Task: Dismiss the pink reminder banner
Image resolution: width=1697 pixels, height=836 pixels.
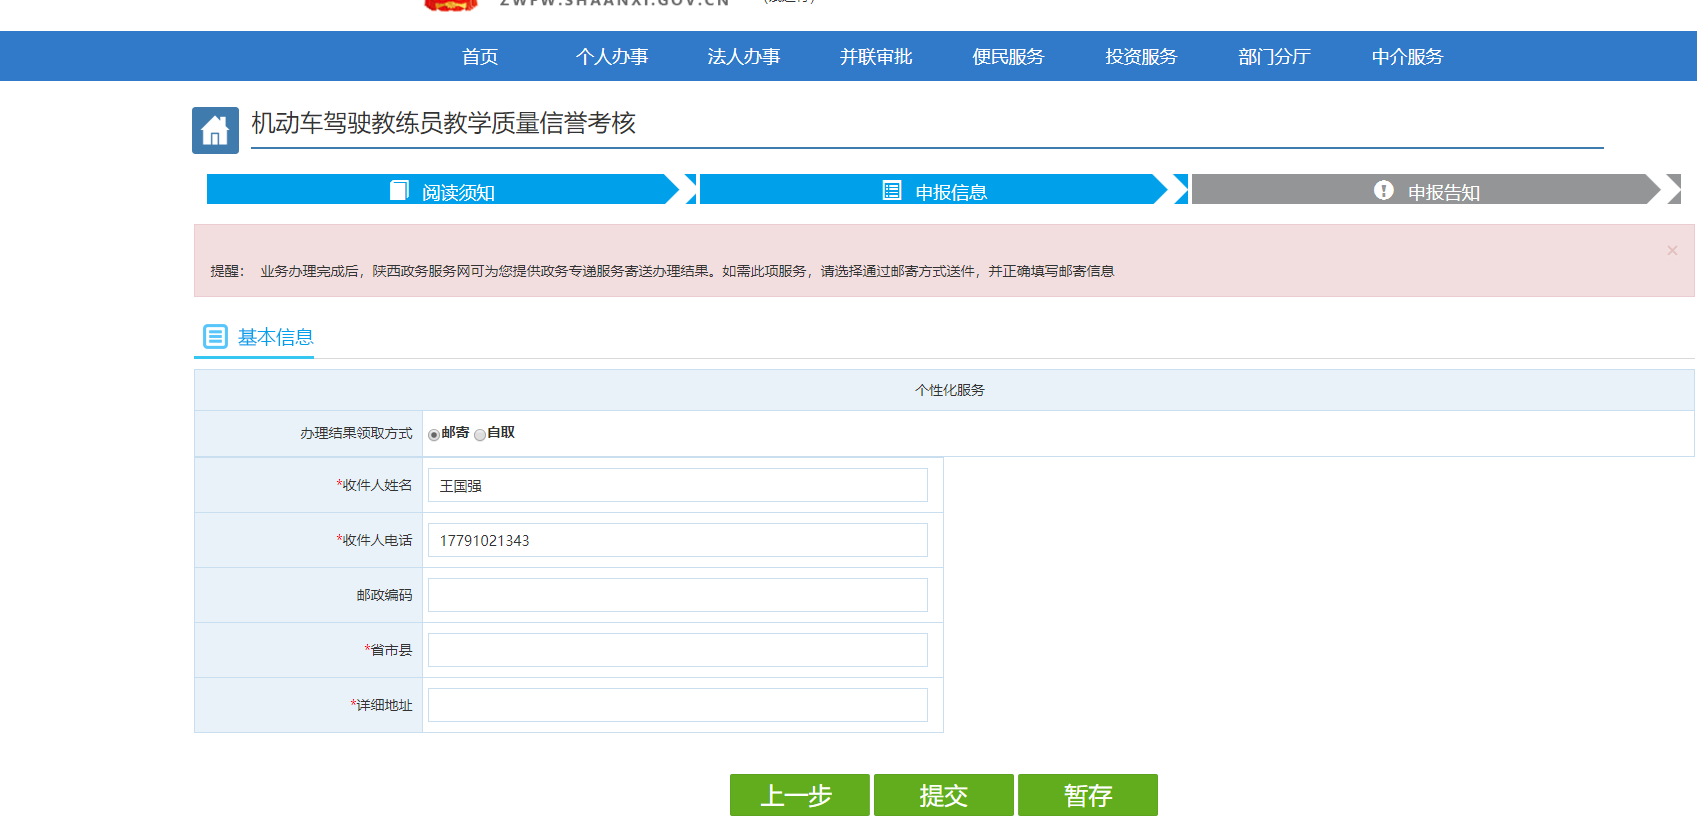Action: [x=1672, y=250]
